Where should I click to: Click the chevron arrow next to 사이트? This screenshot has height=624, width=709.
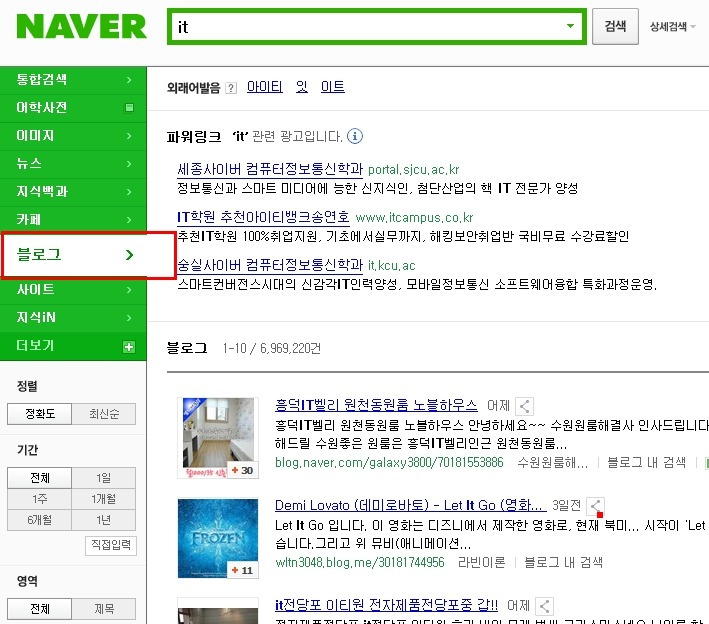tap(129, 290)
